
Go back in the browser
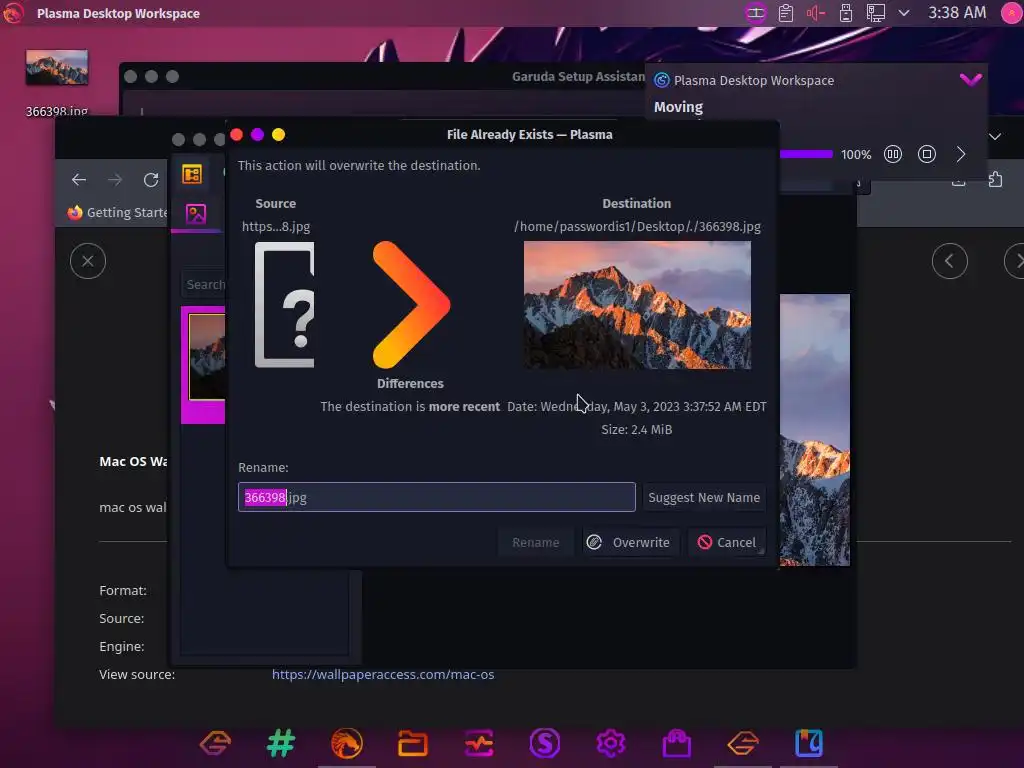point(79,180)
